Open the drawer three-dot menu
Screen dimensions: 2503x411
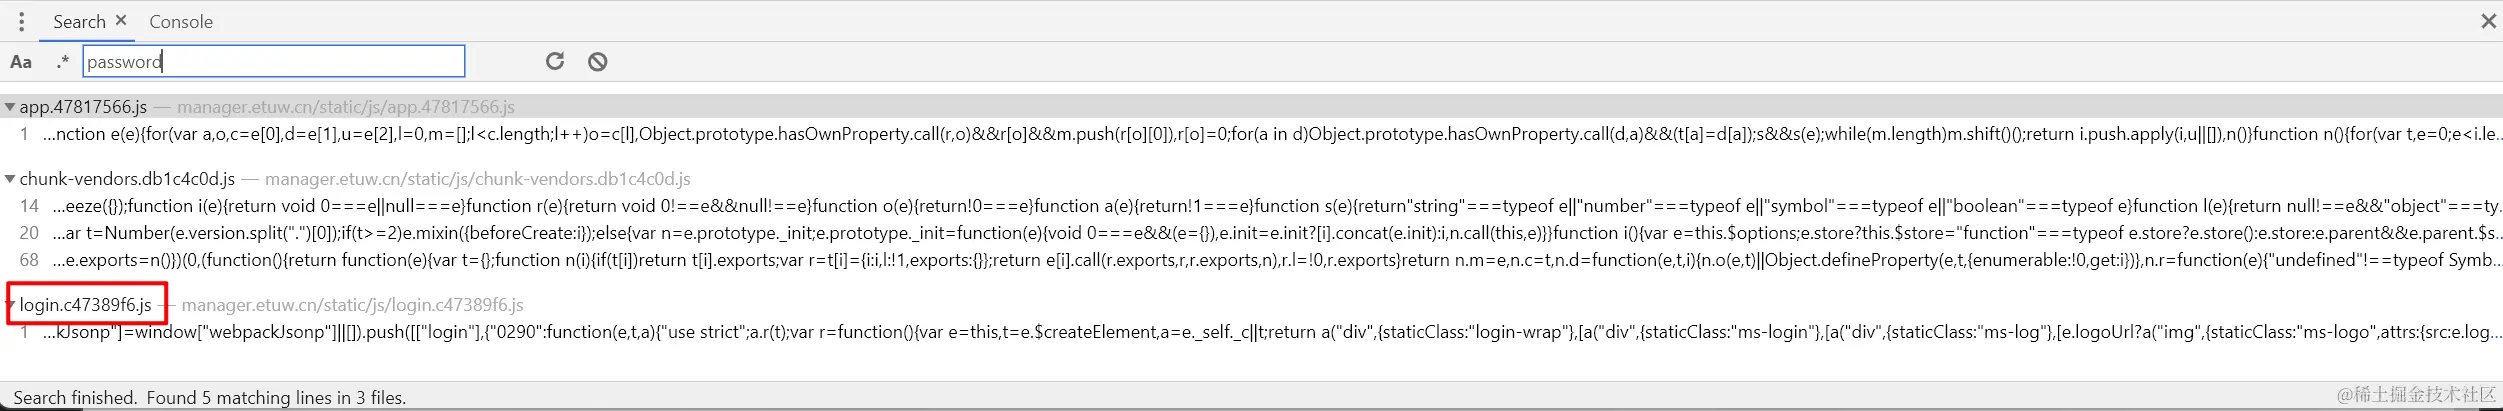coord(21,21)
